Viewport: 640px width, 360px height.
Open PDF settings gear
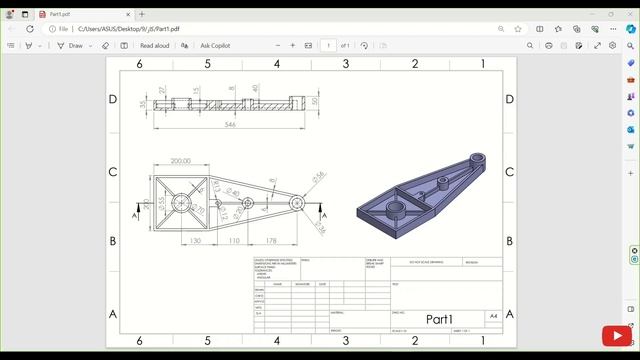point(612,46)
